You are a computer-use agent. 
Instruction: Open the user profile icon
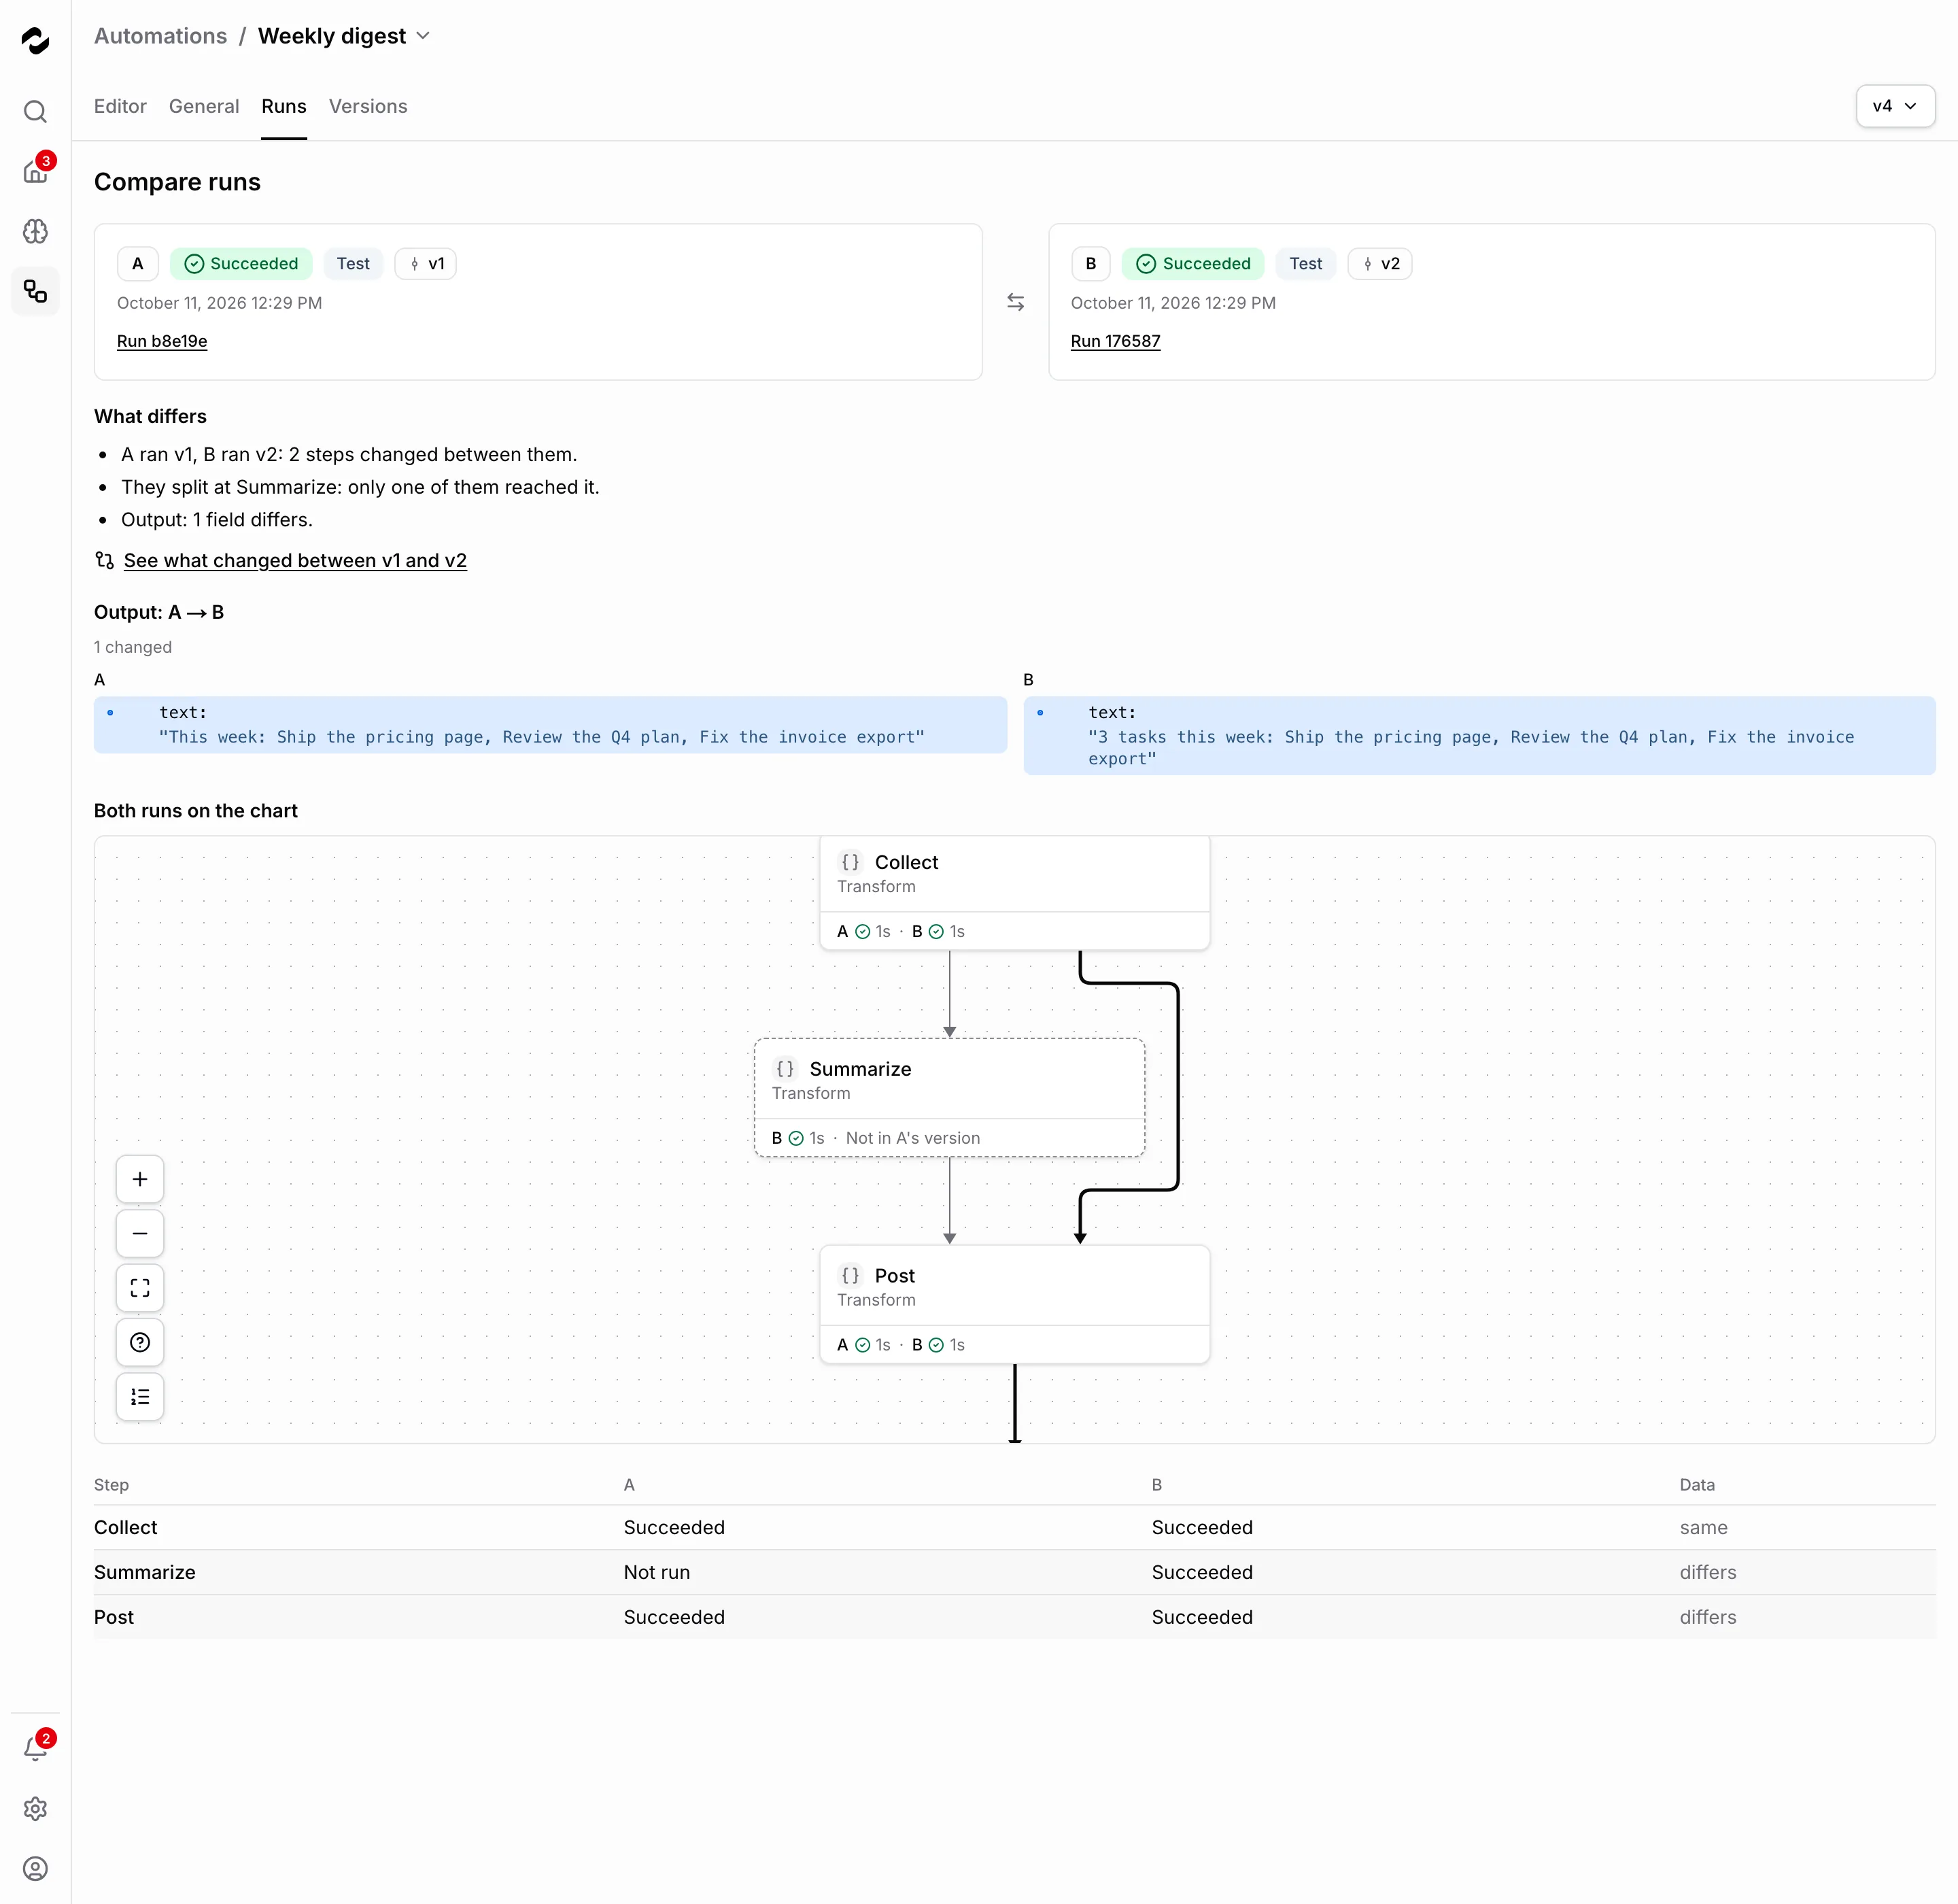(x=35, y=1868)
